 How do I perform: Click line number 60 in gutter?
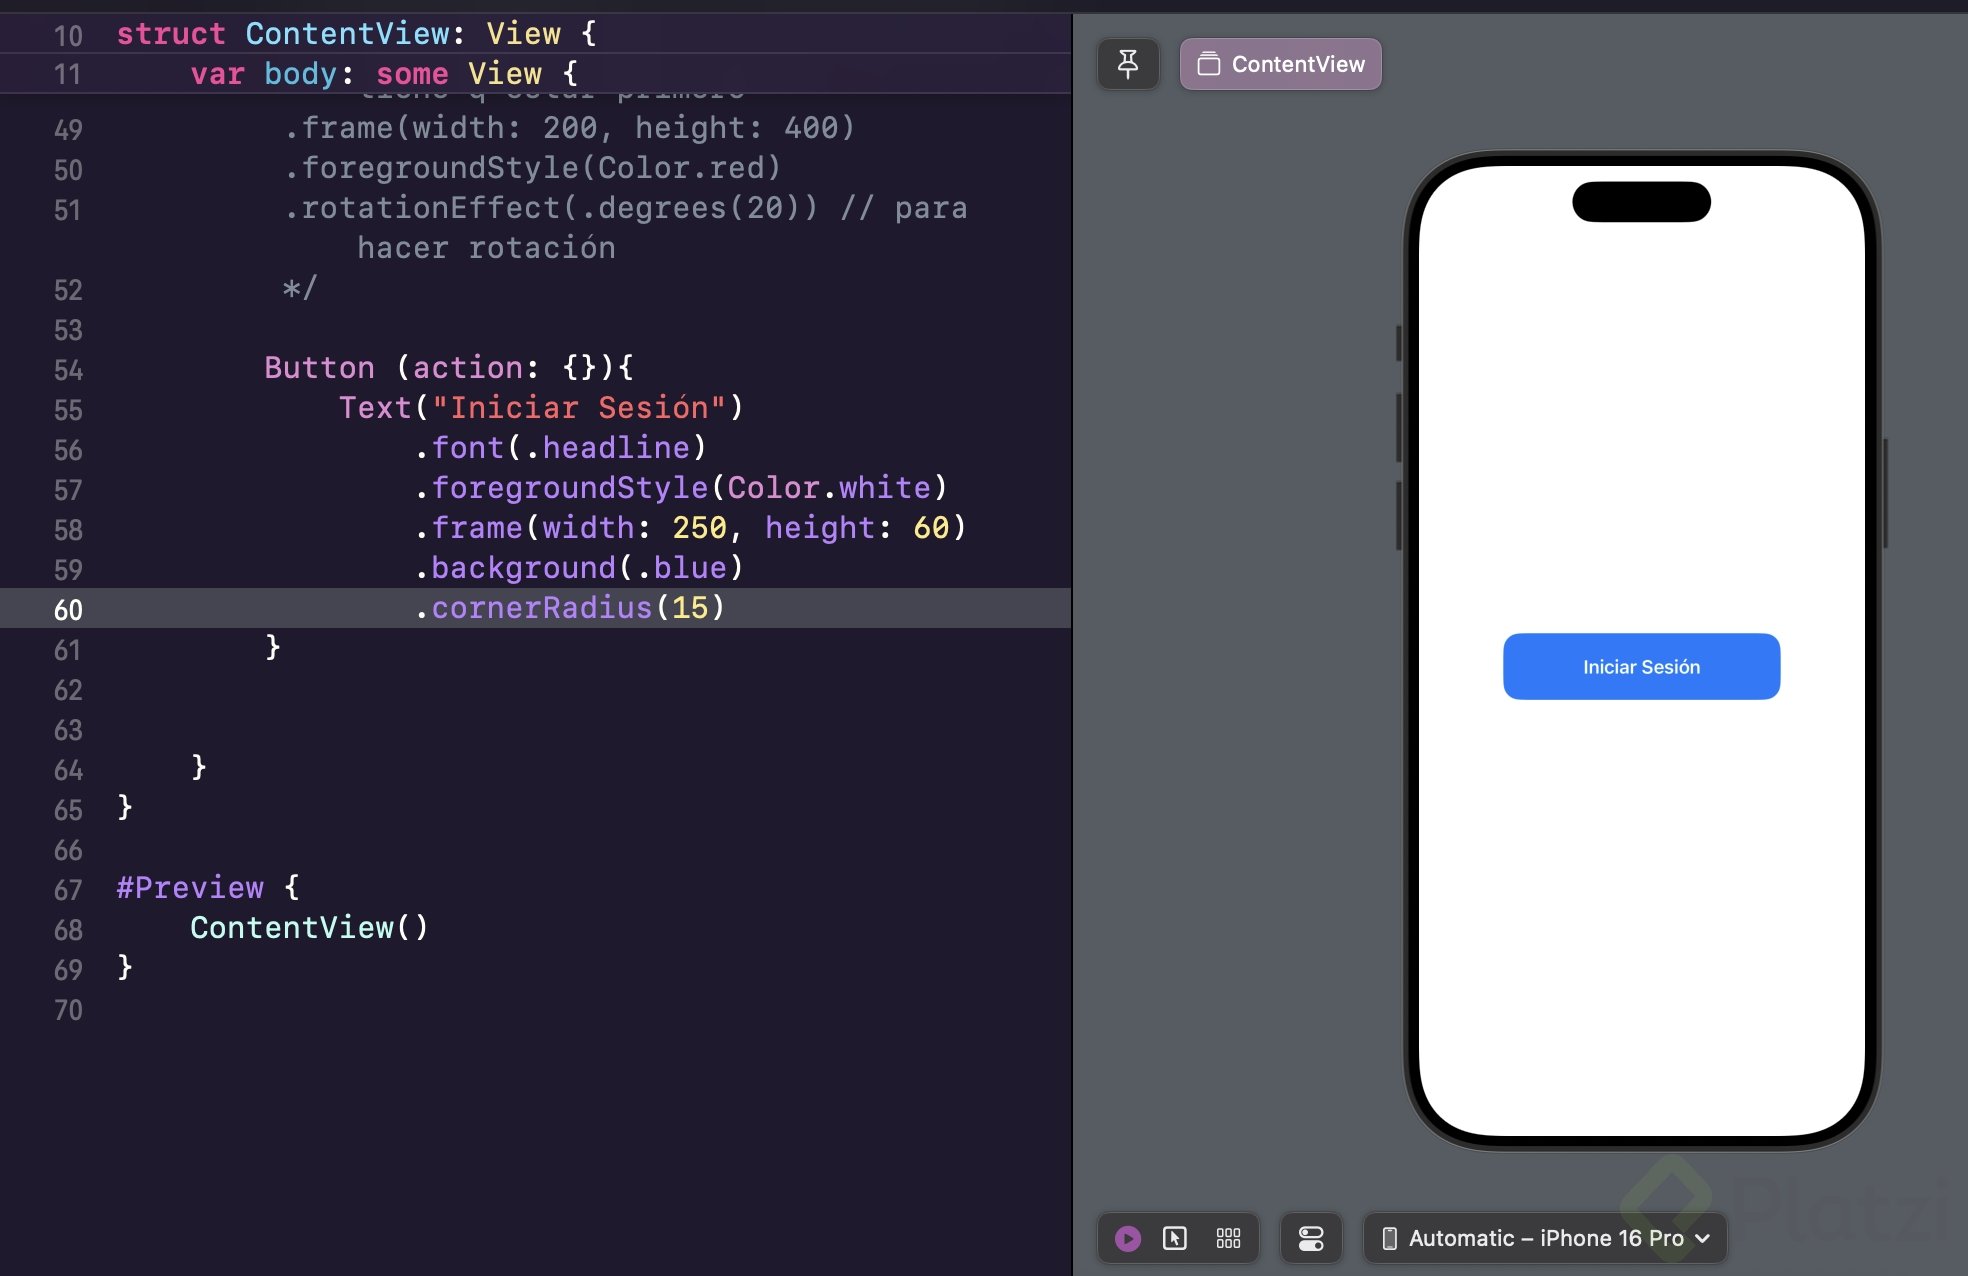click(68, 610)
